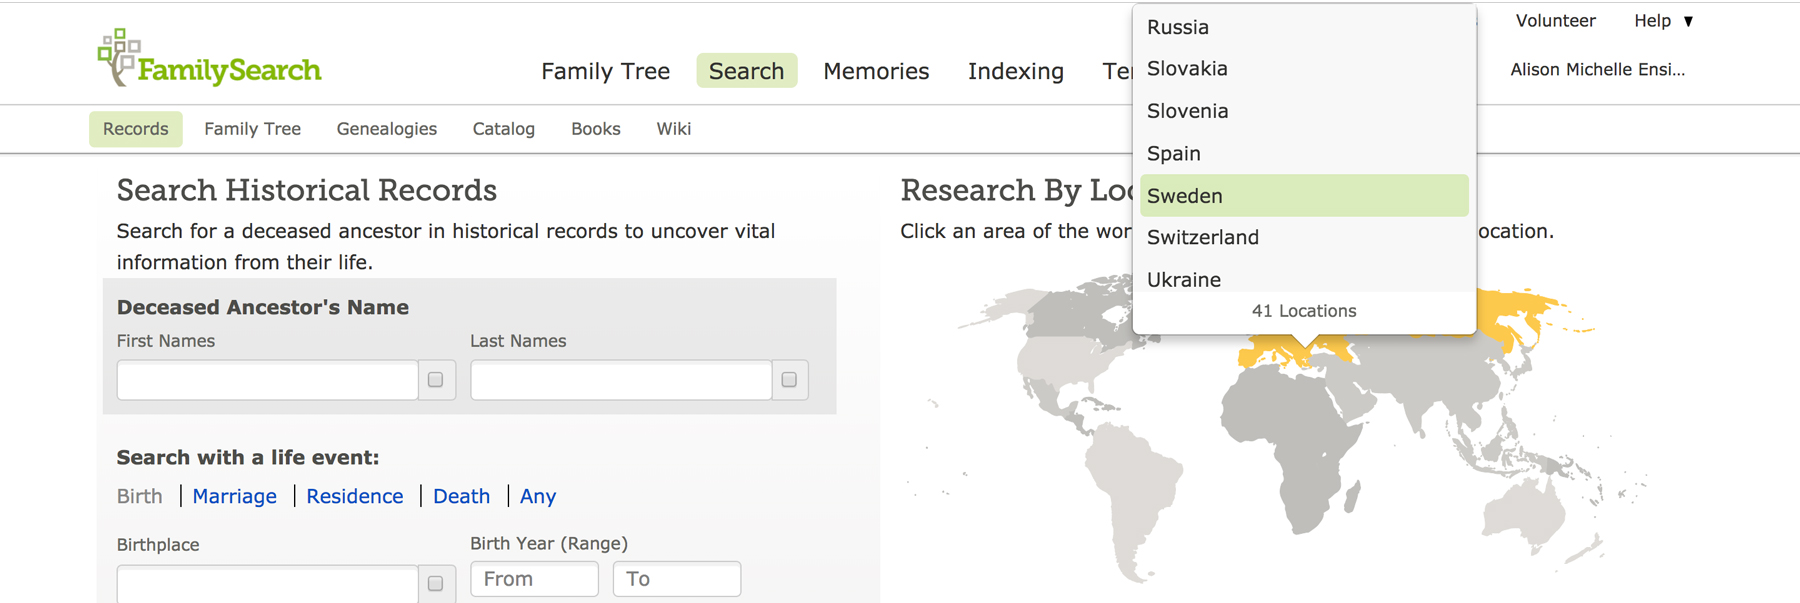Click the Last Names input field
The image size is (1800, 603).
tap(621, 380)
